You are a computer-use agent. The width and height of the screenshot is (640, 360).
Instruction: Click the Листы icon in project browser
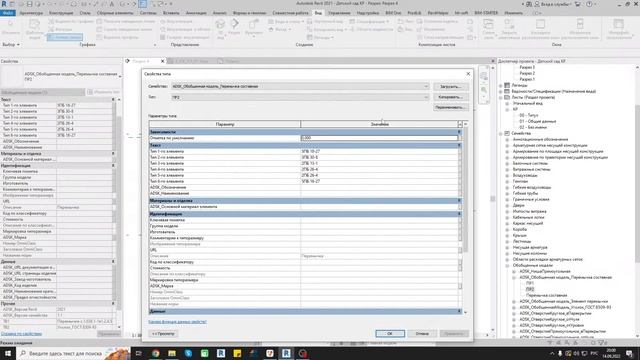tap(507, 97)
